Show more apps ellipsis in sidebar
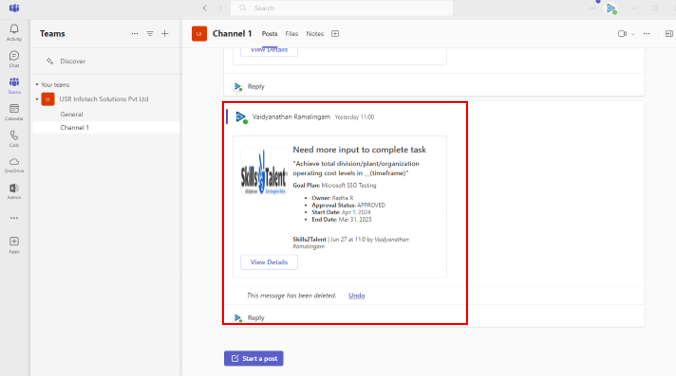The width and height of the screenshot is (676, 378). pyautogui.click(x=14, y=218)
